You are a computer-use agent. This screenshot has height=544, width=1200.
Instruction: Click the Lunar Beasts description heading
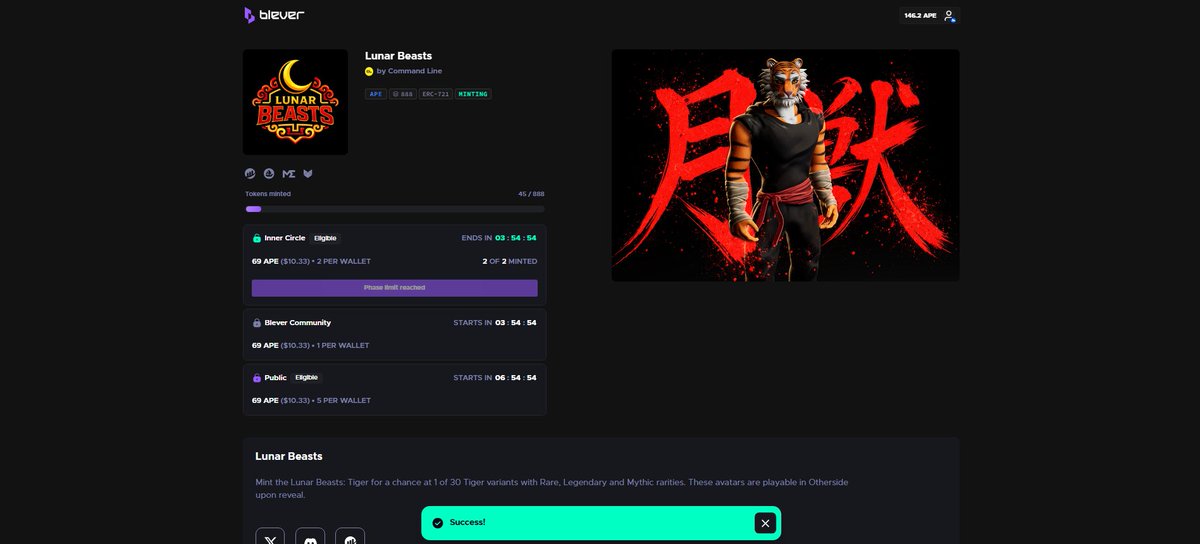[289, 456]
